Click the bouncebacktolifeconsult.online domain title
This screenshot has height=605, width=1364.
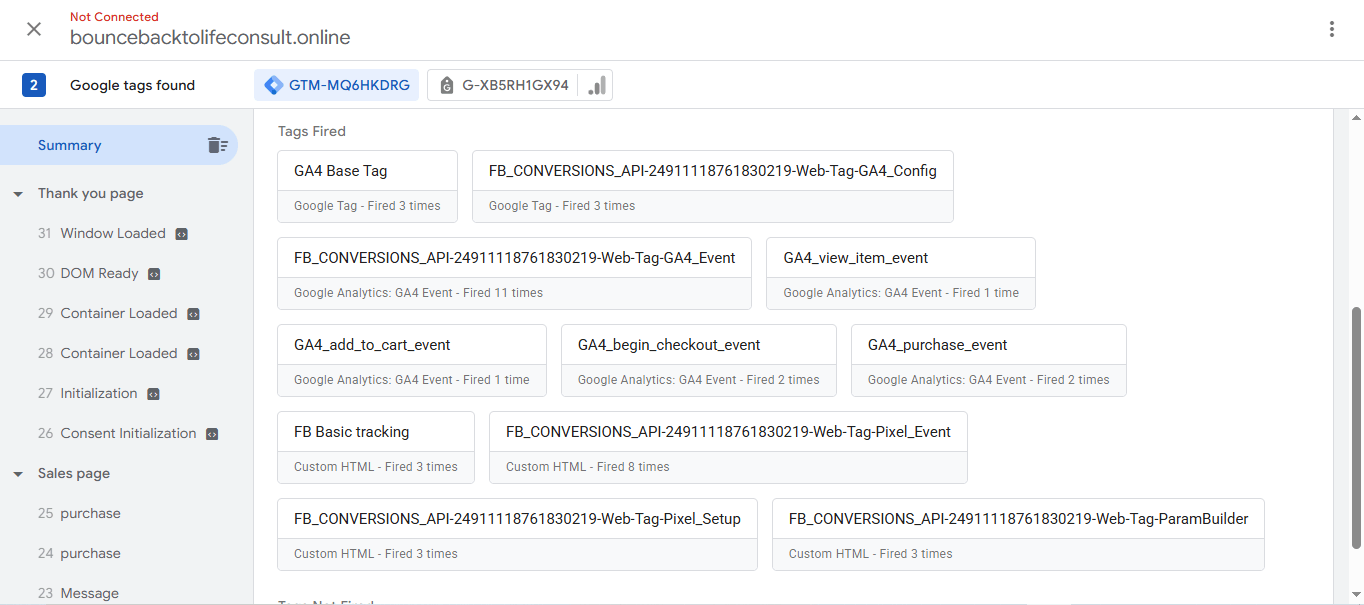(210, 38)
